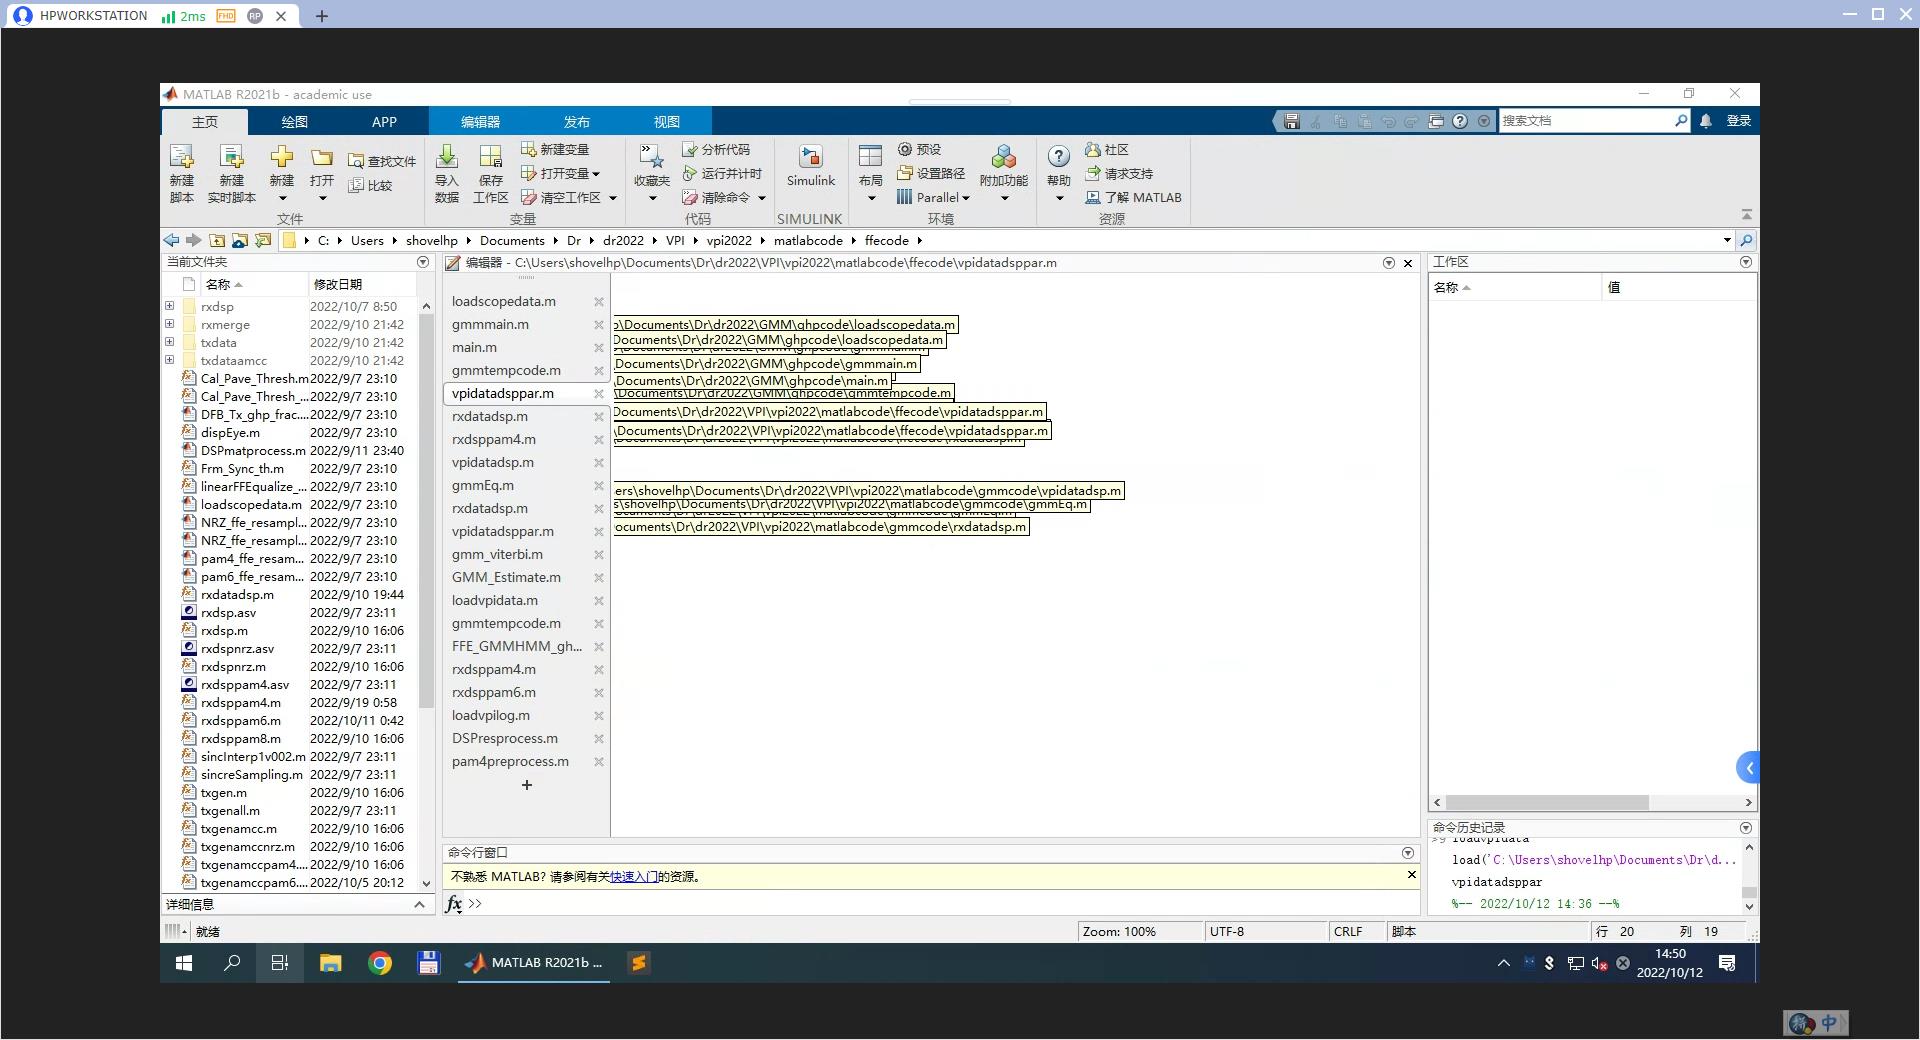Open File Explorer from the taskbar

[x=330, y=963]
